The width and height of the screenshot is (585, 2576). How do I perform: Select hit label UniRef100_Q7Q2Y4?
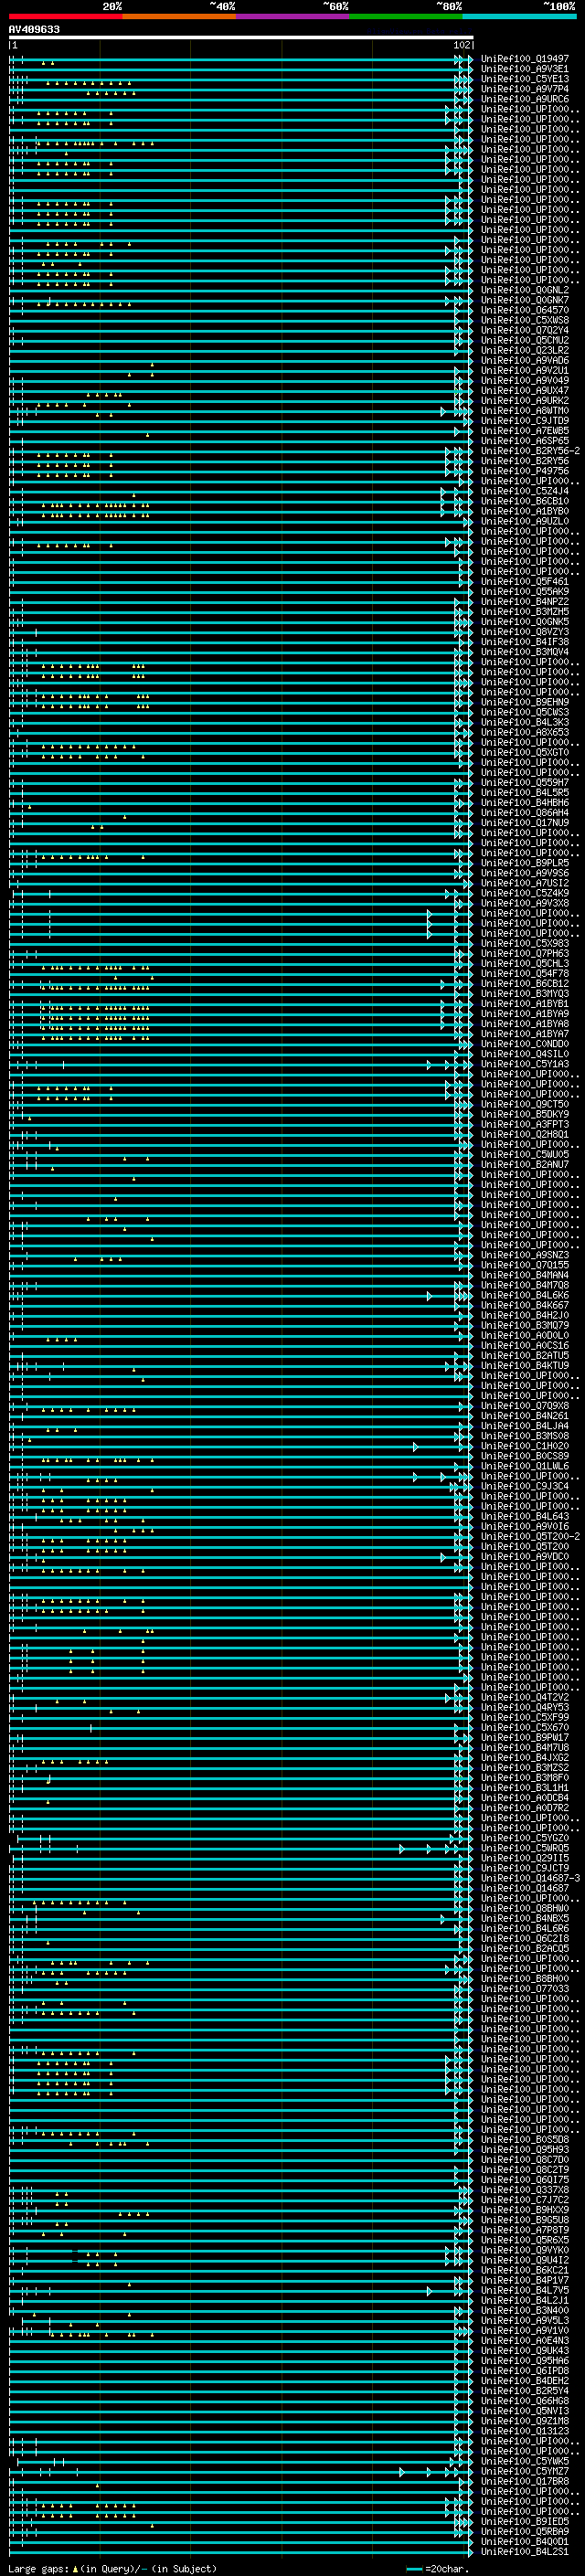tap(525, 330)
